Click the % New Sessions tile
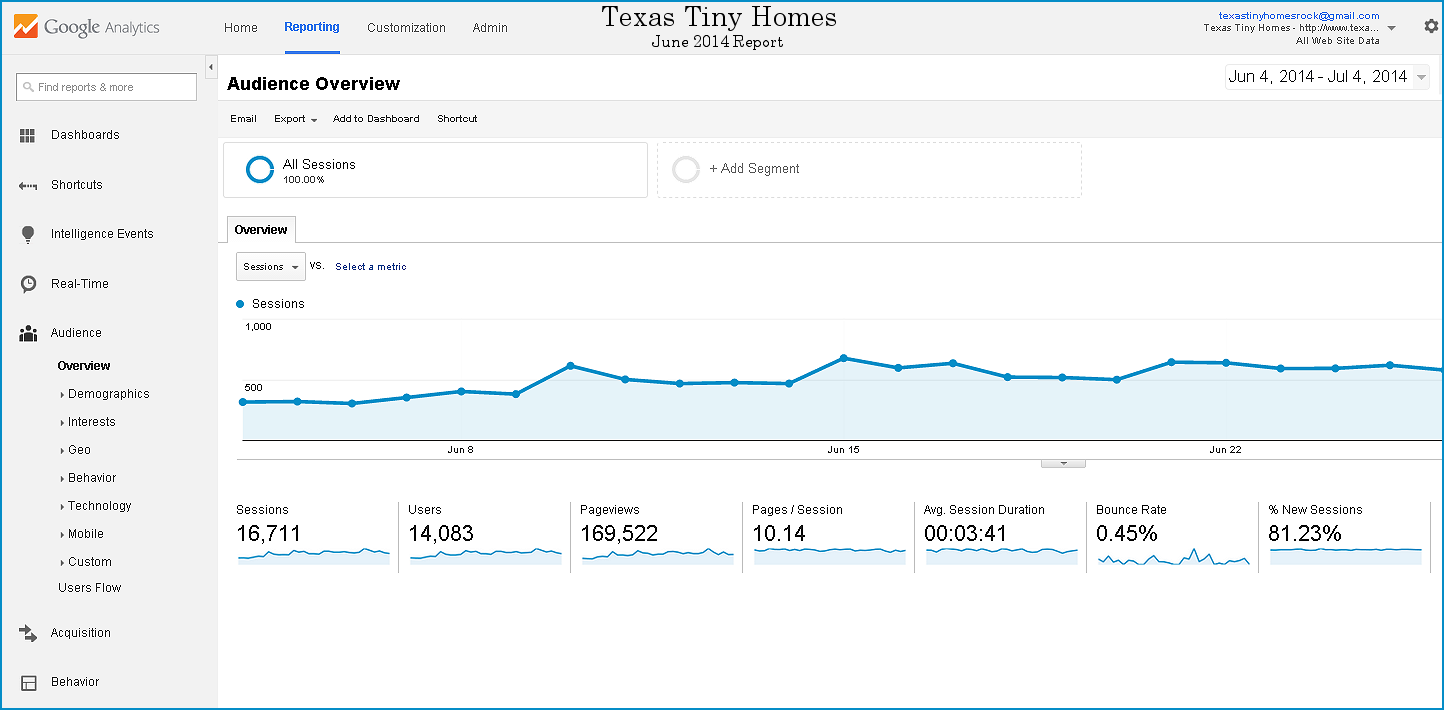This screenshot has height=710, width=1444. click(1345, 536)
